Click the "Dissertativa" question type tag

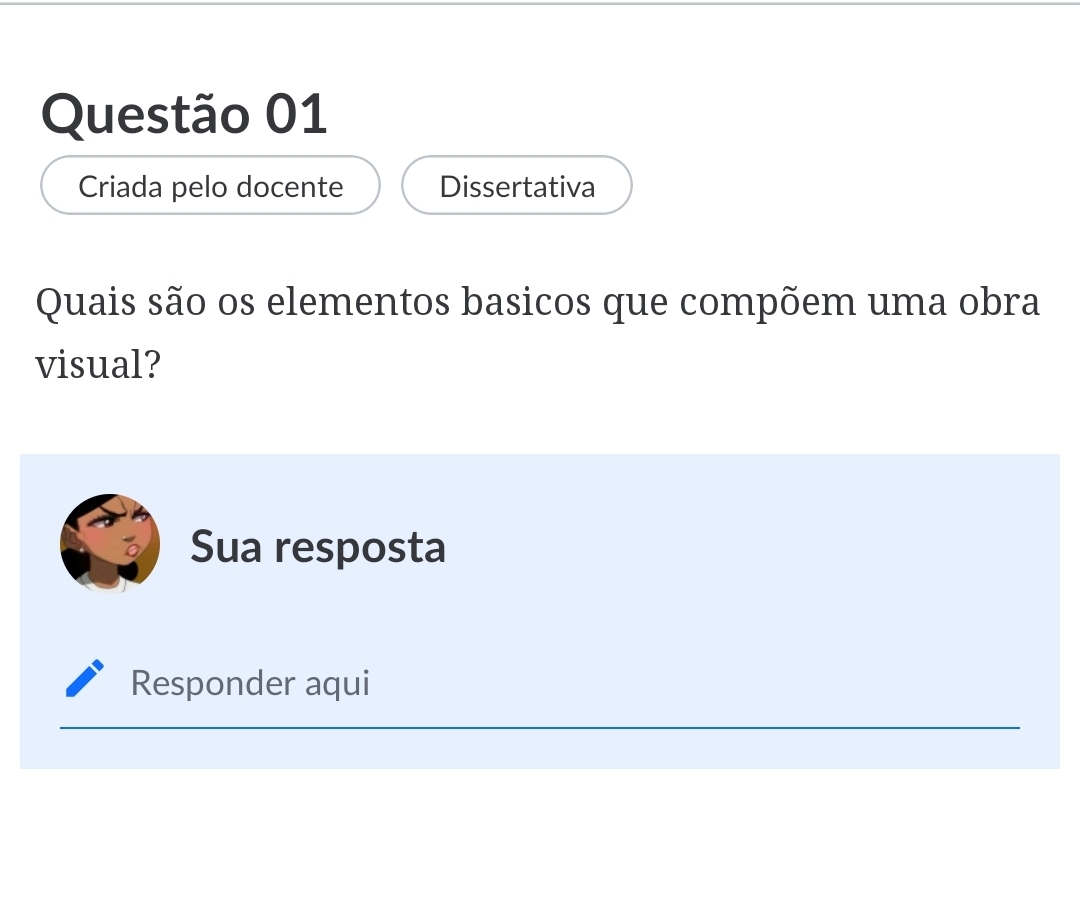(x=517, y=186)
